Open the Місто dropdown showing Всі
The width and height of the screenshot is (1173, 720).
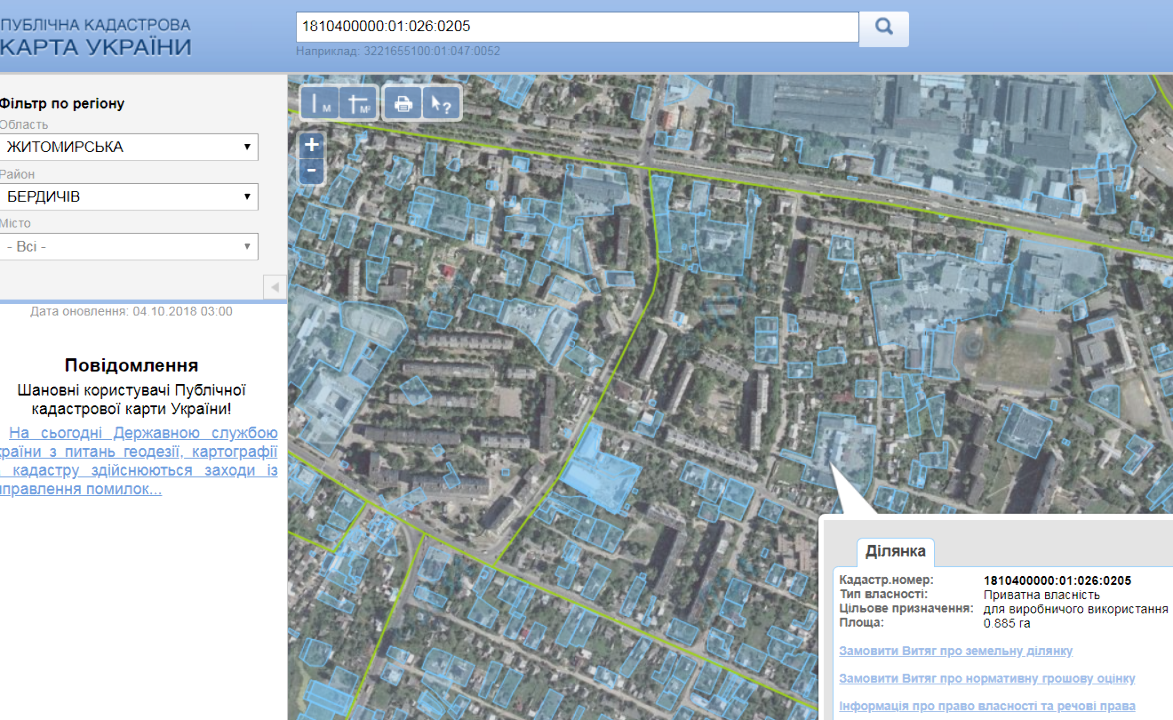coord(128,246)
